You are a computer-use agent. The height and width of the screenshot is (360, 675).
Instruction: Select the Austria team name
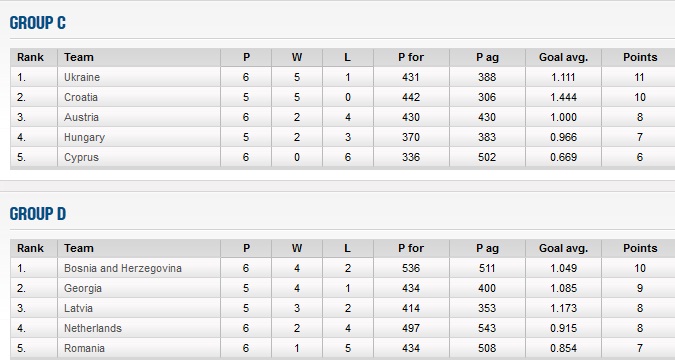click(81, 117)
